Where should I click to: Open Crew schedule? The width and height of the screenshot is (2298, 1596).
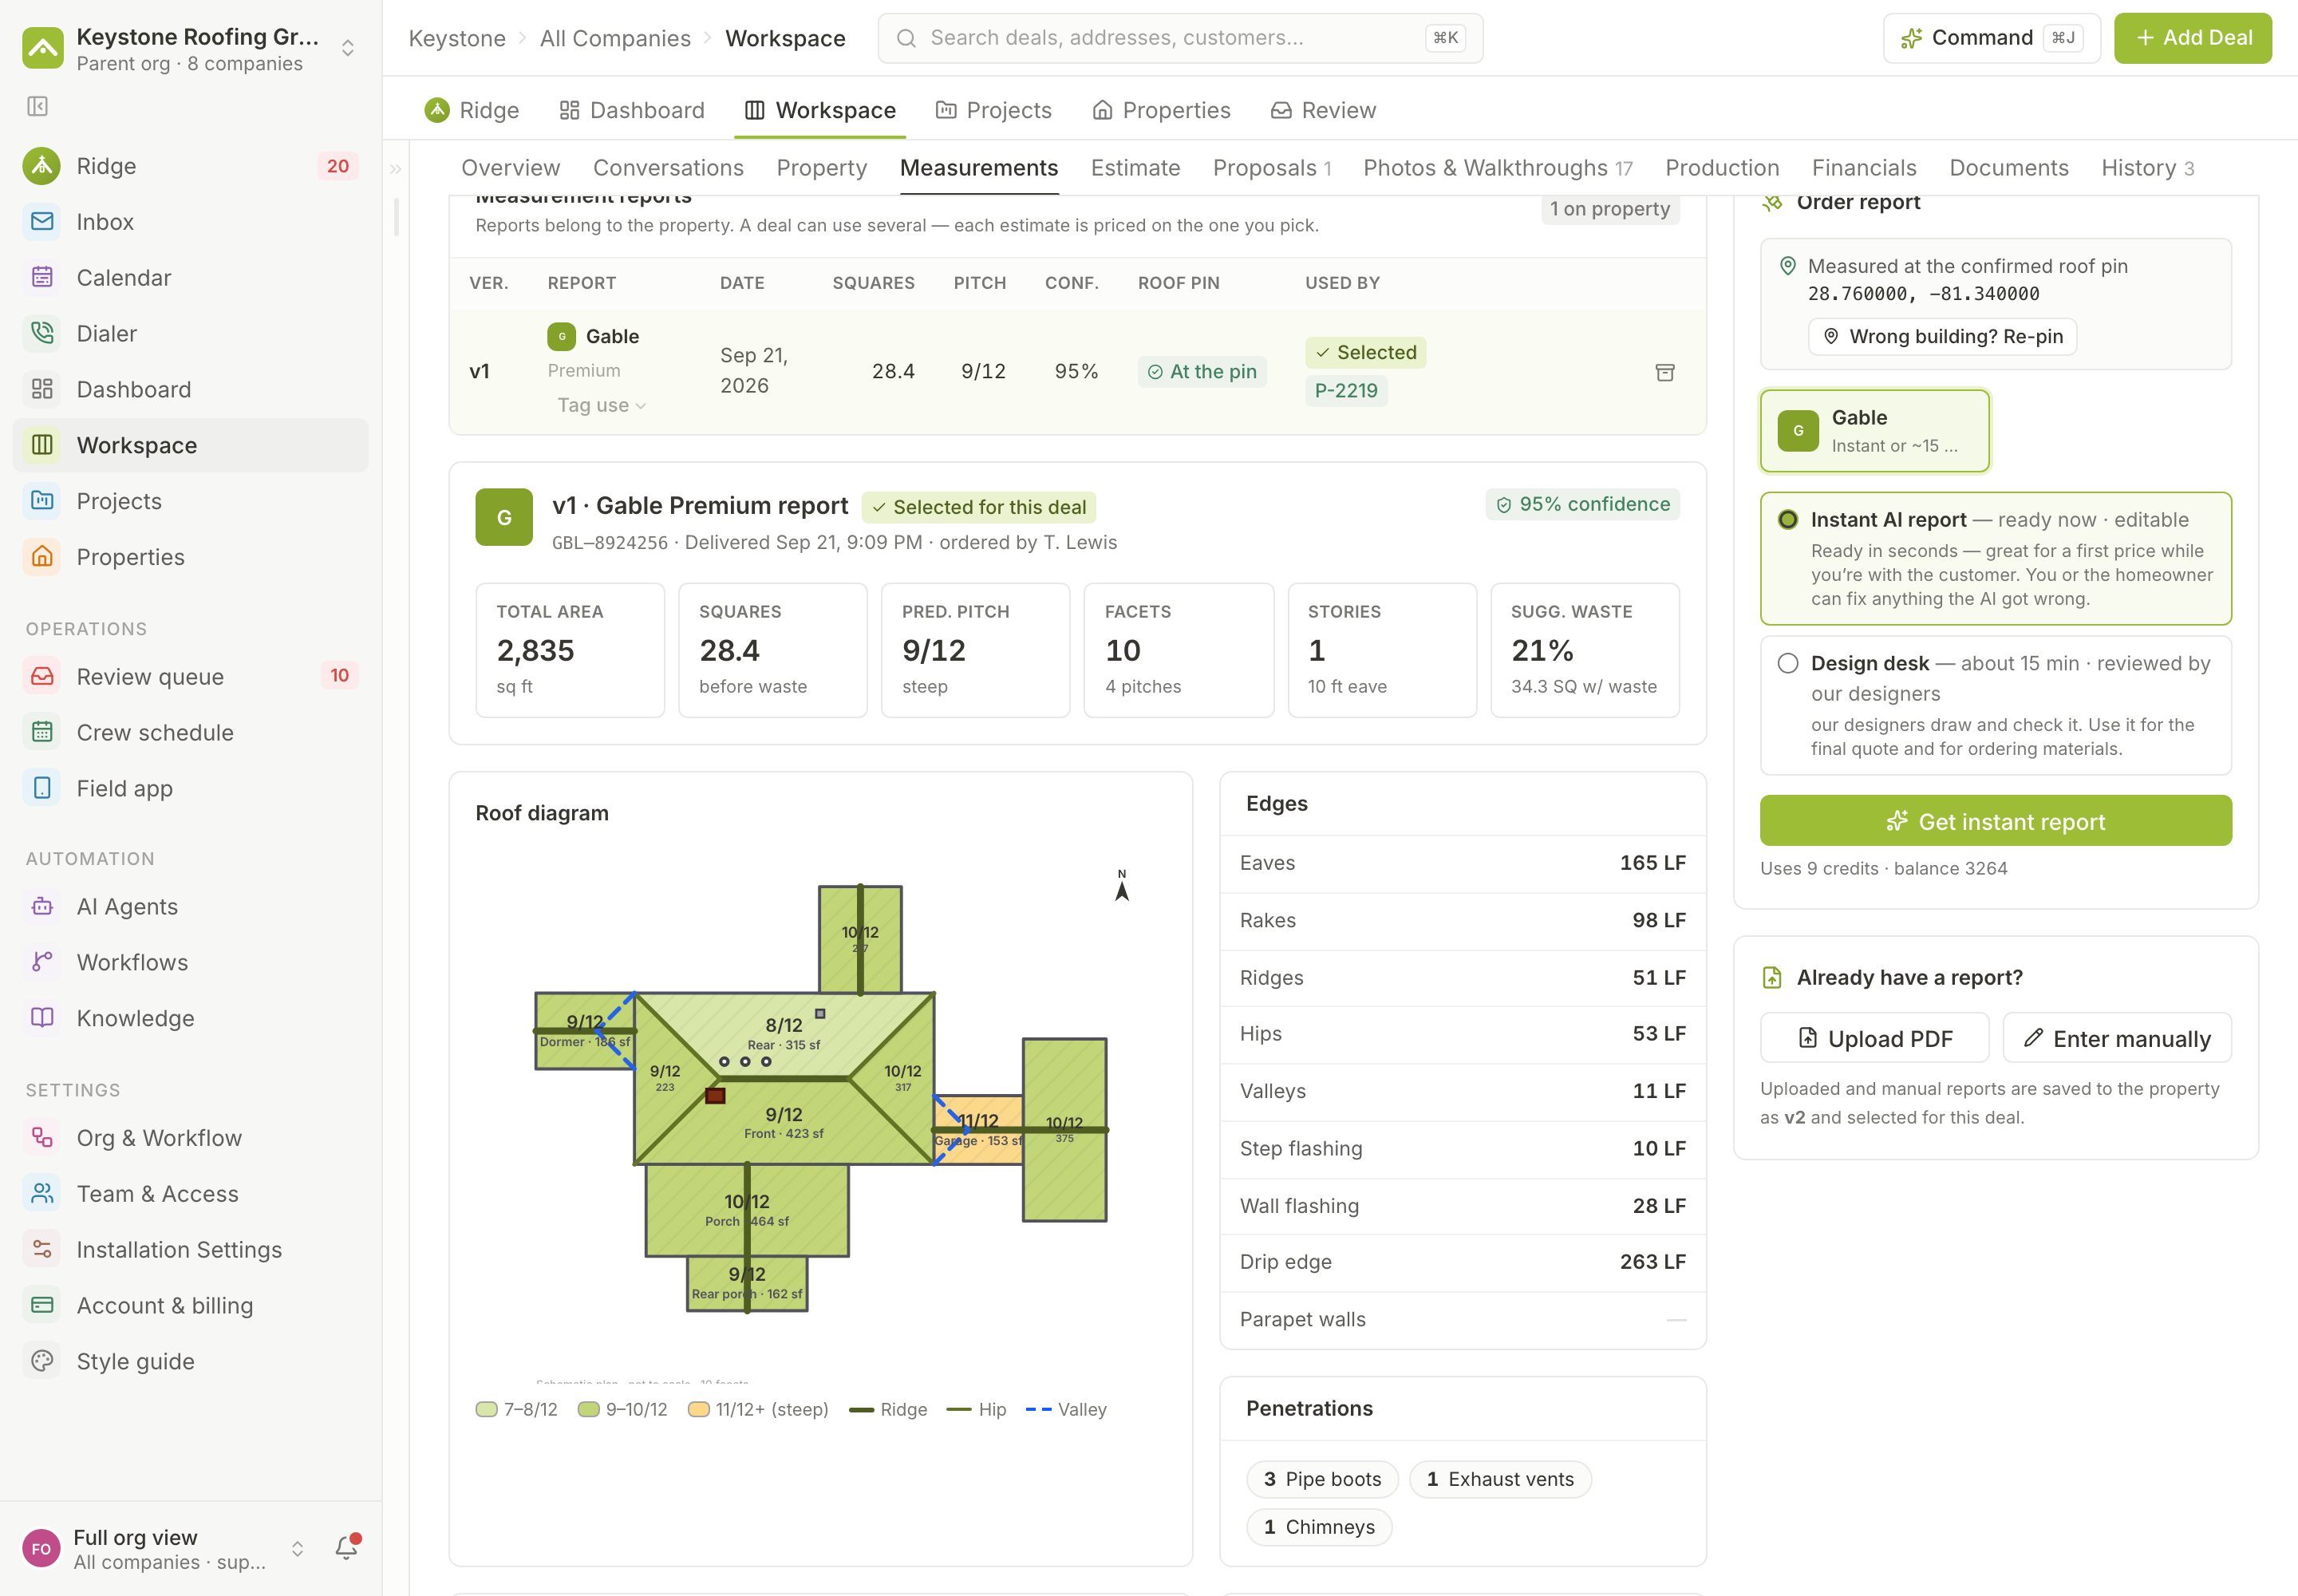[190, 733]
